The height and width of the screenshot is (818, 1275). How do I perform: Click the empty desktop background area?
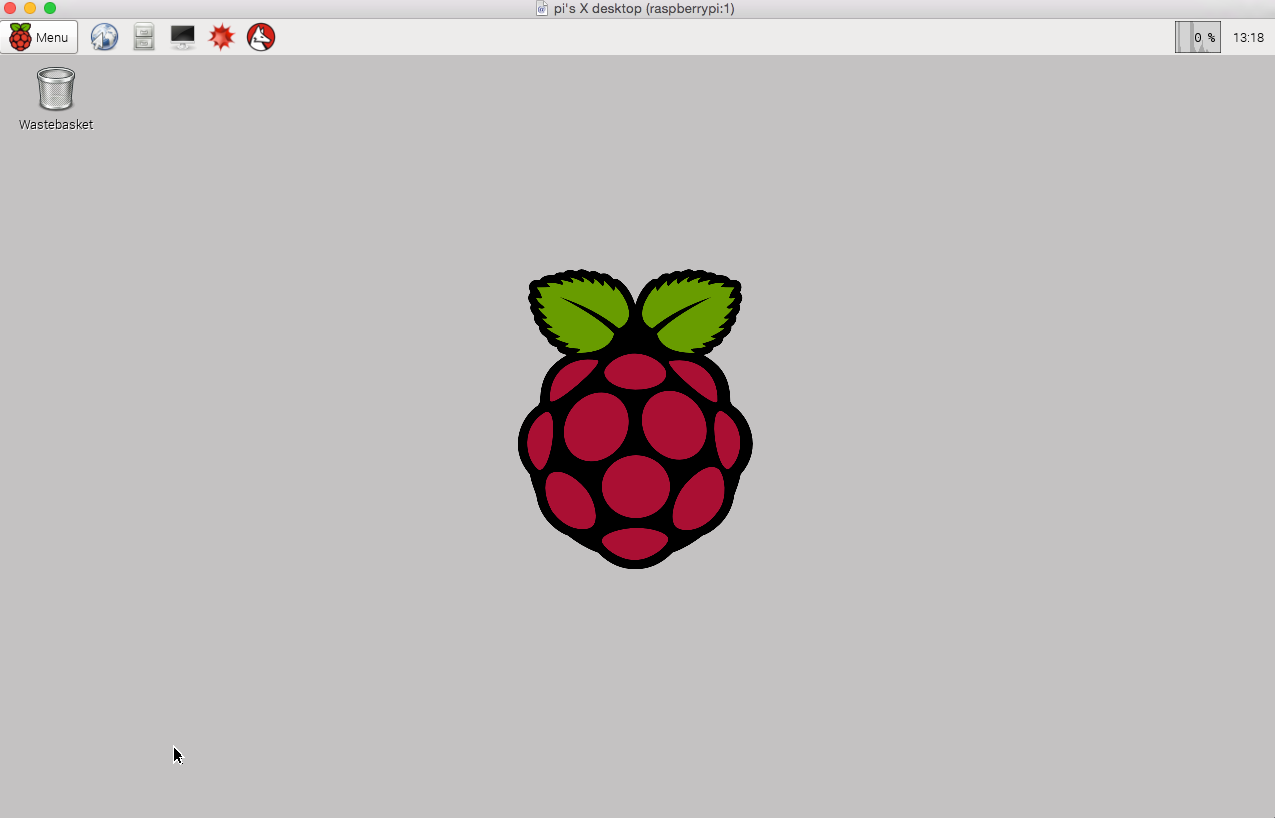(900, 650)
